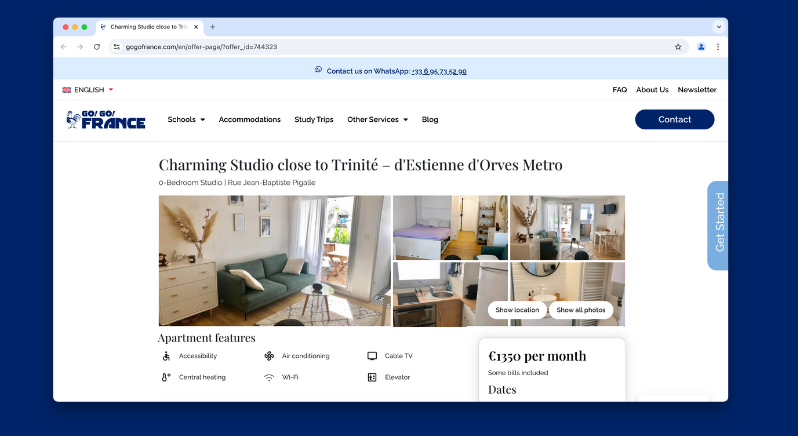The image size is (798, 436).
Task: Reload the page in browser
Action: tap(97, 47)
